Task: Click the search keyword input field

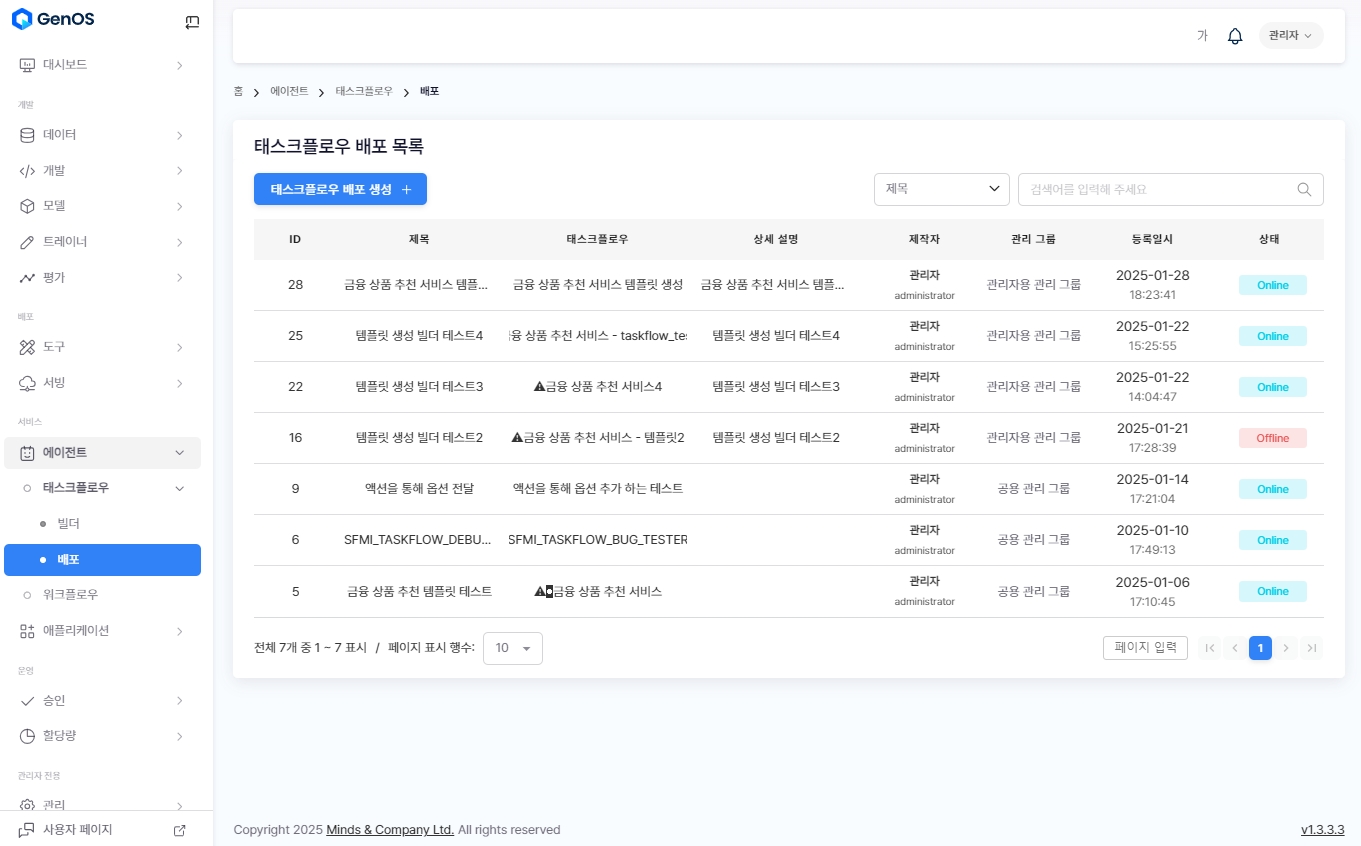Action: pos(1160,189)
